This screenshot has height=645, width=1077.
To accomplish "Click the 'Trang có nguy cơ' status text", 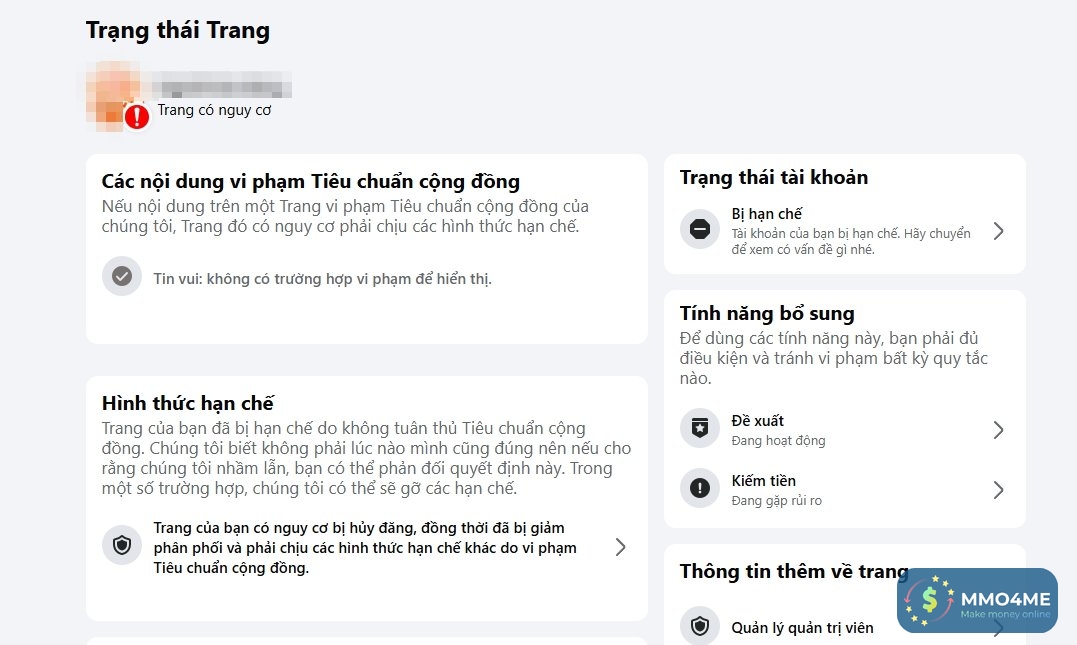I will coord(214,110).
